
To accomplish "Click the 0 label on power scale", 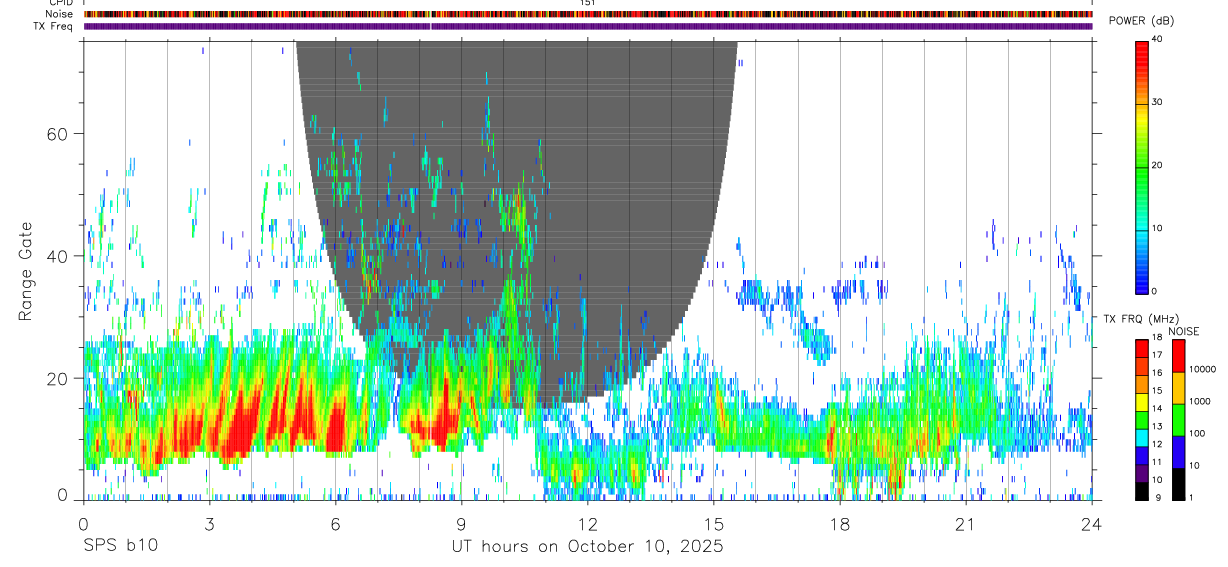I will click(x=1154, y=291).
